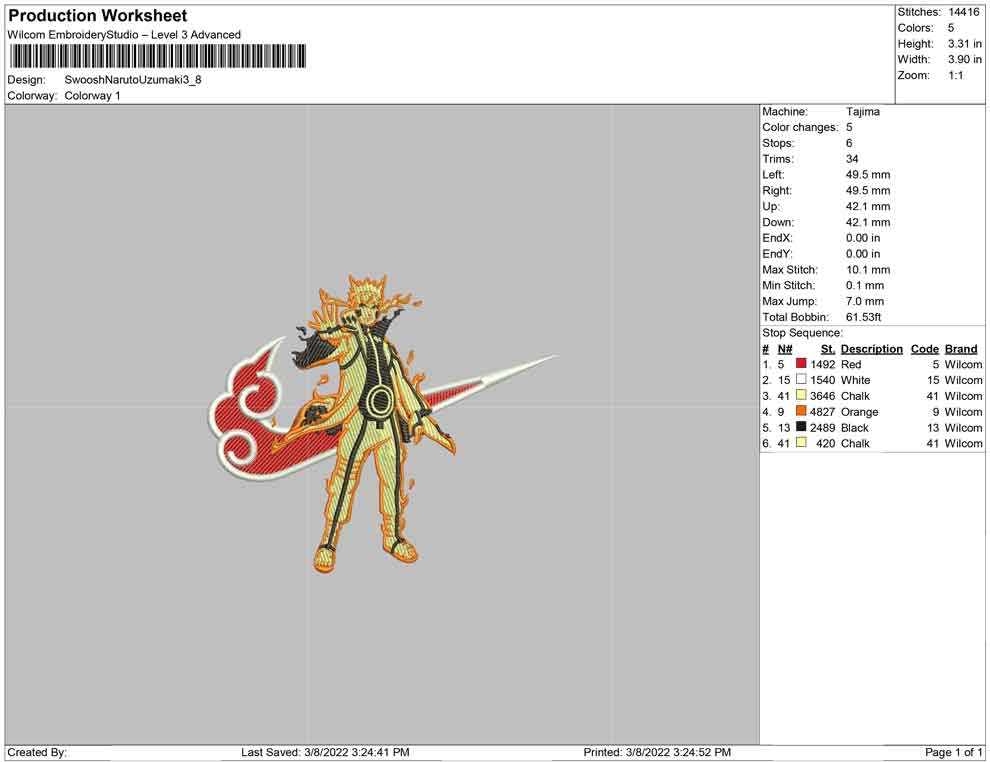990x762 pixels.
Task: Click the white swatch for 1540 White
Action: [x=801, y=379]
